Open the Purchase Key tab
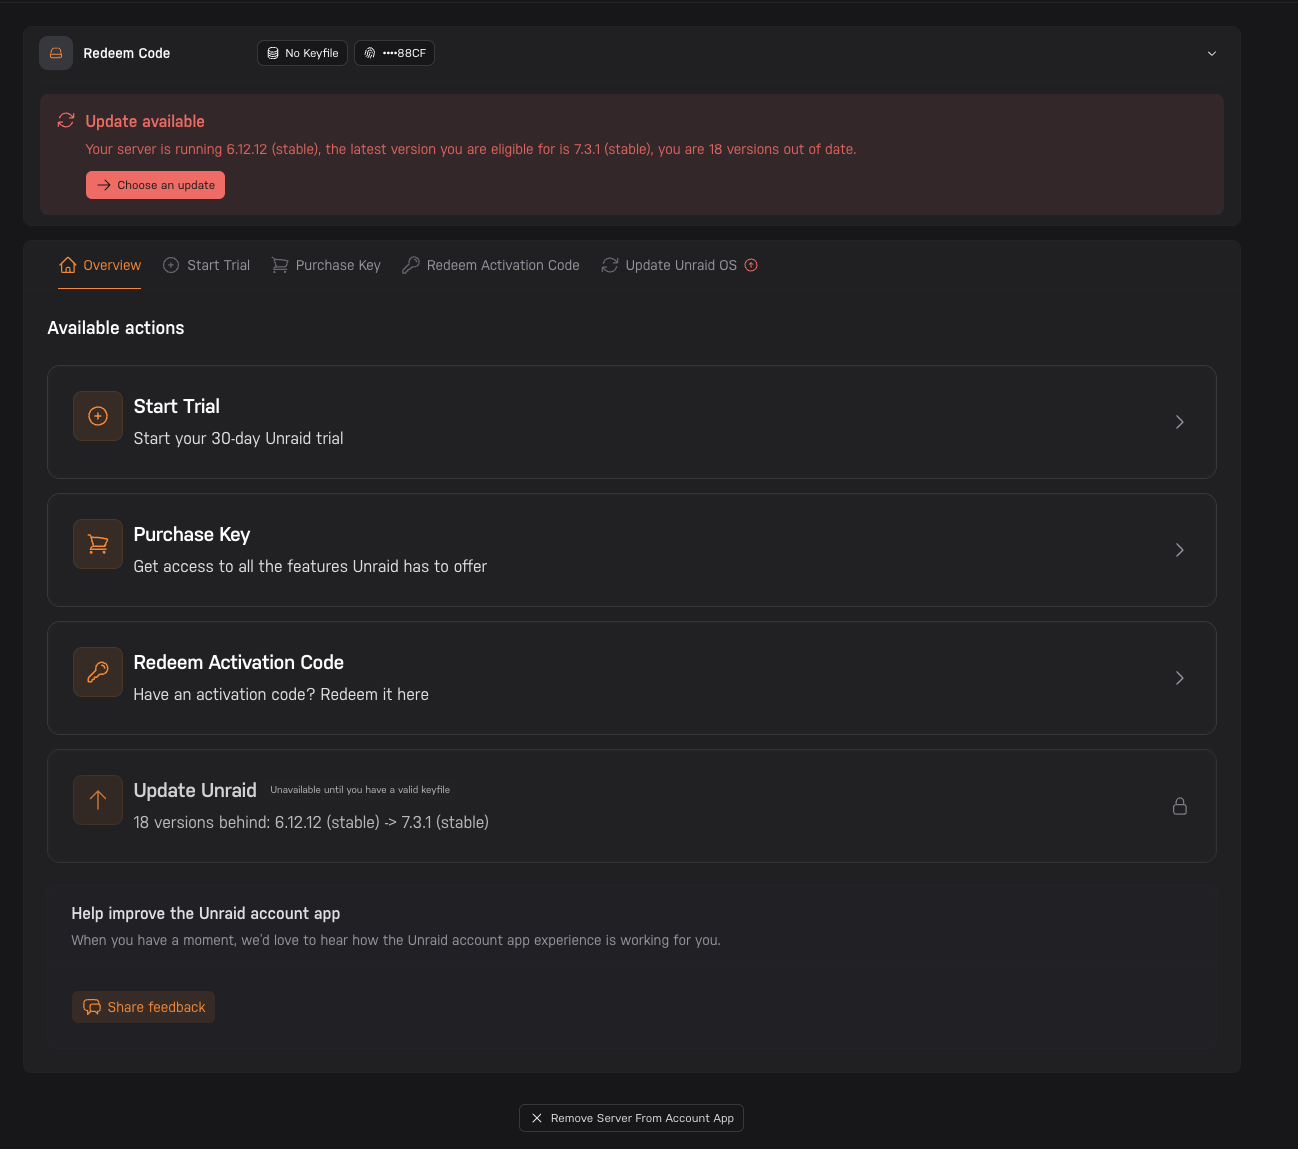 pos(326,265)
